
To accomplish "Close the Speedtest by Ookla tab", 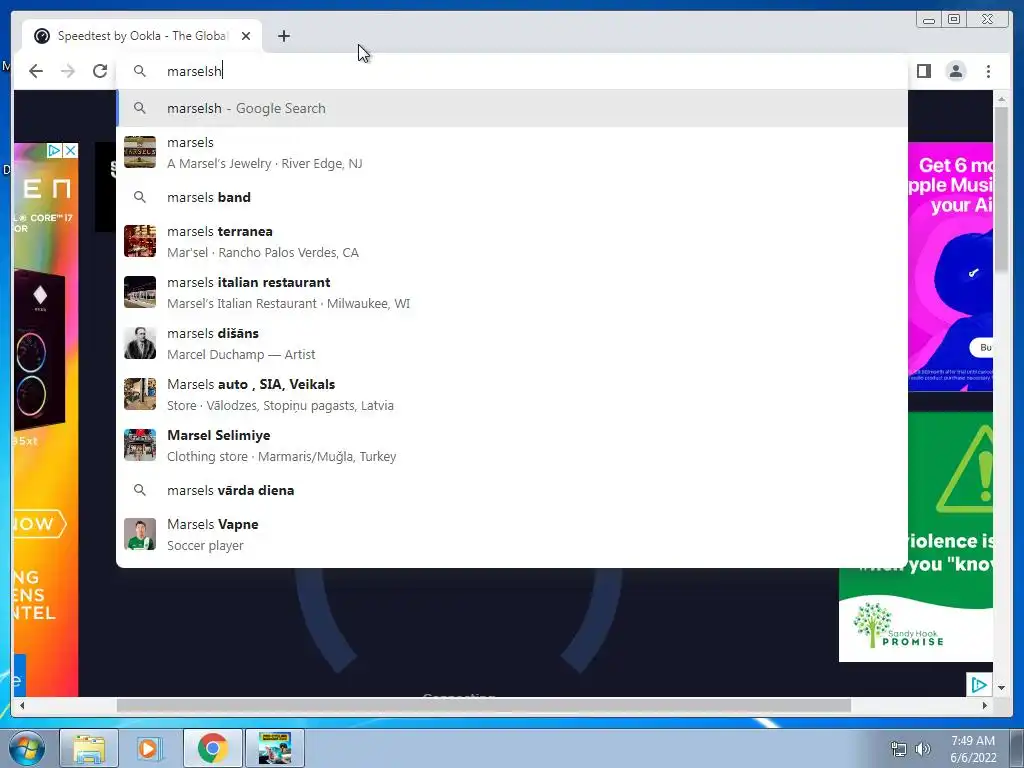I will tap(246, 36).
